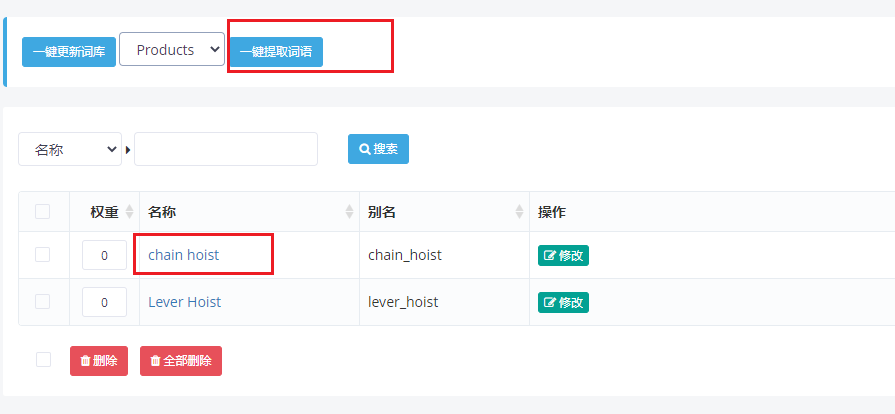Open the chain hoist link
Viewport: 895px width, 414px height.
click(x=184, y=255)
